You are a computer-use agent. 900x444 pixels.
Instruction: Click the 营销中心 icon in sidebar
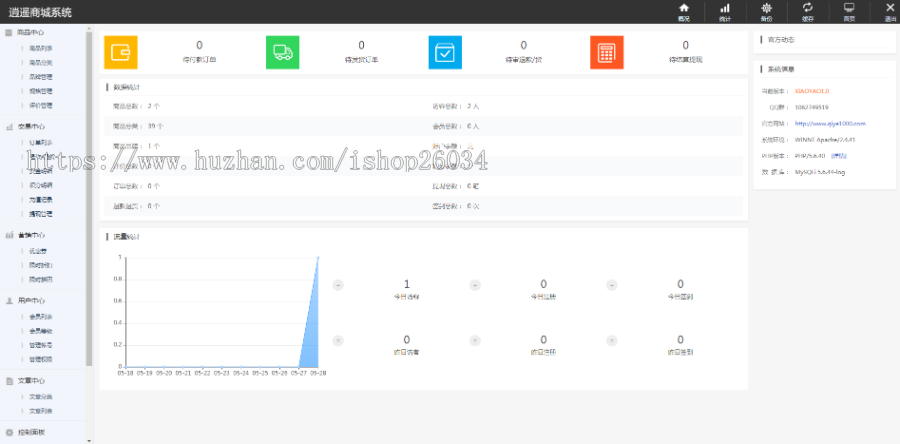pyautogui.click(x=9, y=235)
